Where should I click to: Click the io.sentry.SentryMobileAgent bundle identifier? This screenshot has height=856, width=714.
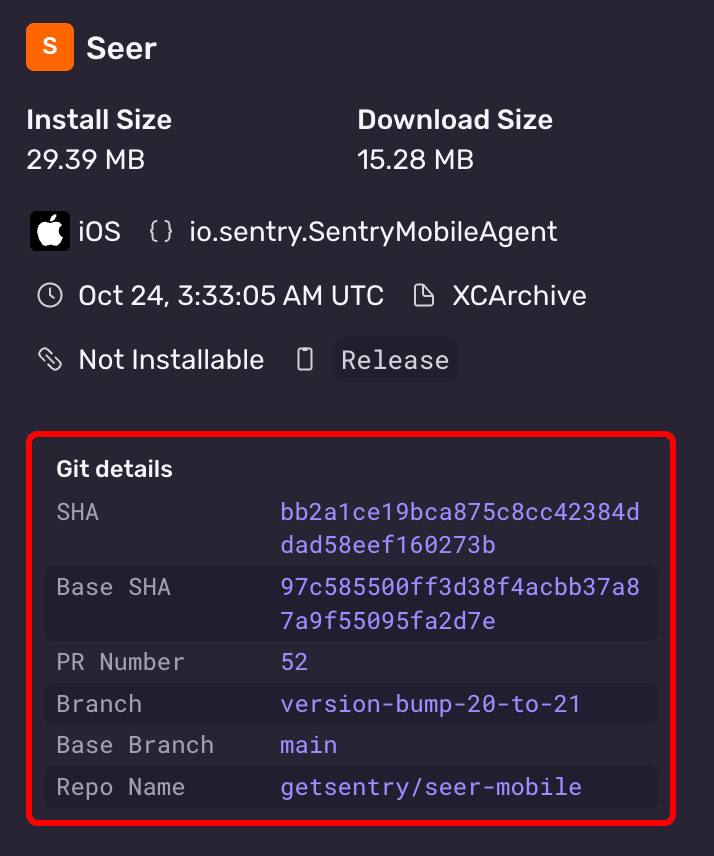click(x=373, y=231)
